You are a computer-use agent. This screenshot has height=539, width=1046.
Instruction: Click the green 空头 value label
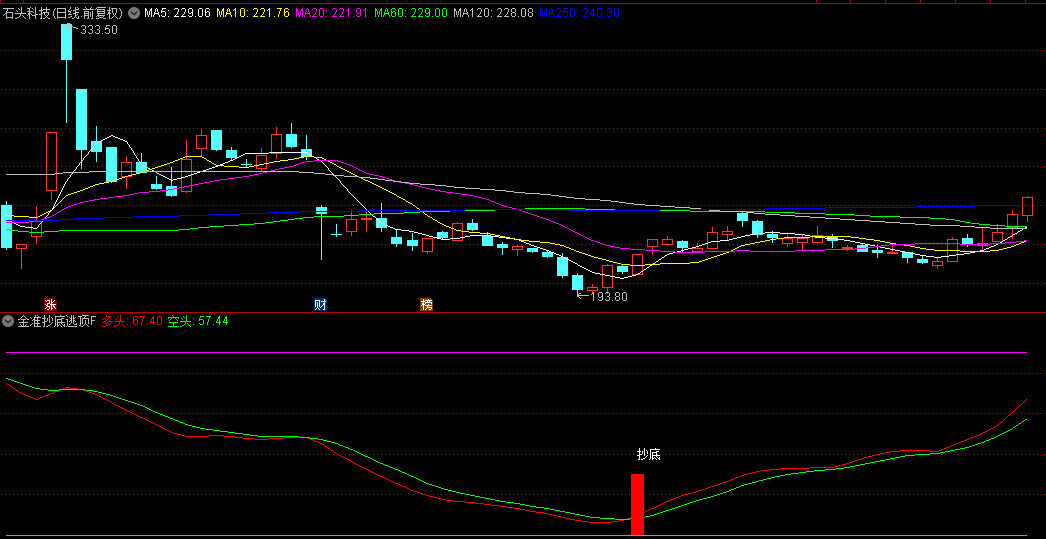[198, 322]
